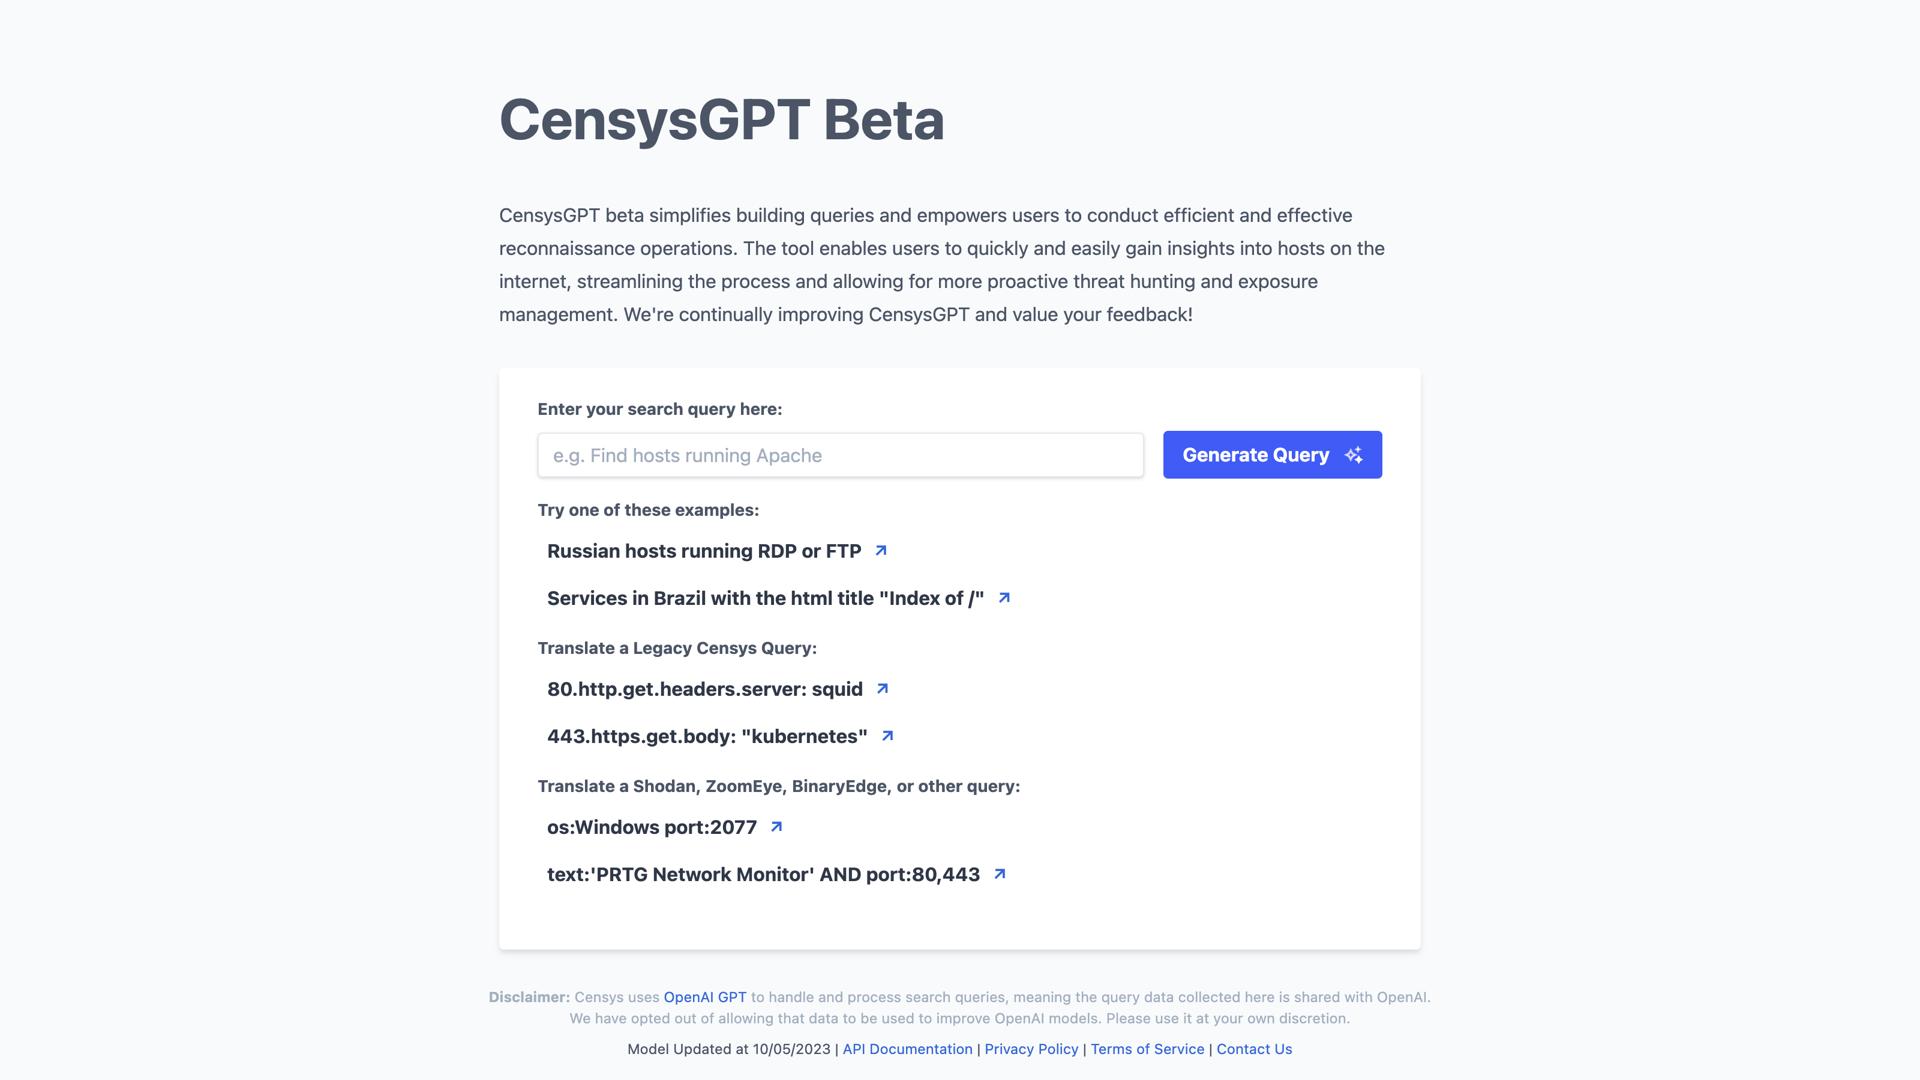The height and width of the screenshot is (1080, 1920).
Task: Click into the search query input field
Action: point(840,455)
